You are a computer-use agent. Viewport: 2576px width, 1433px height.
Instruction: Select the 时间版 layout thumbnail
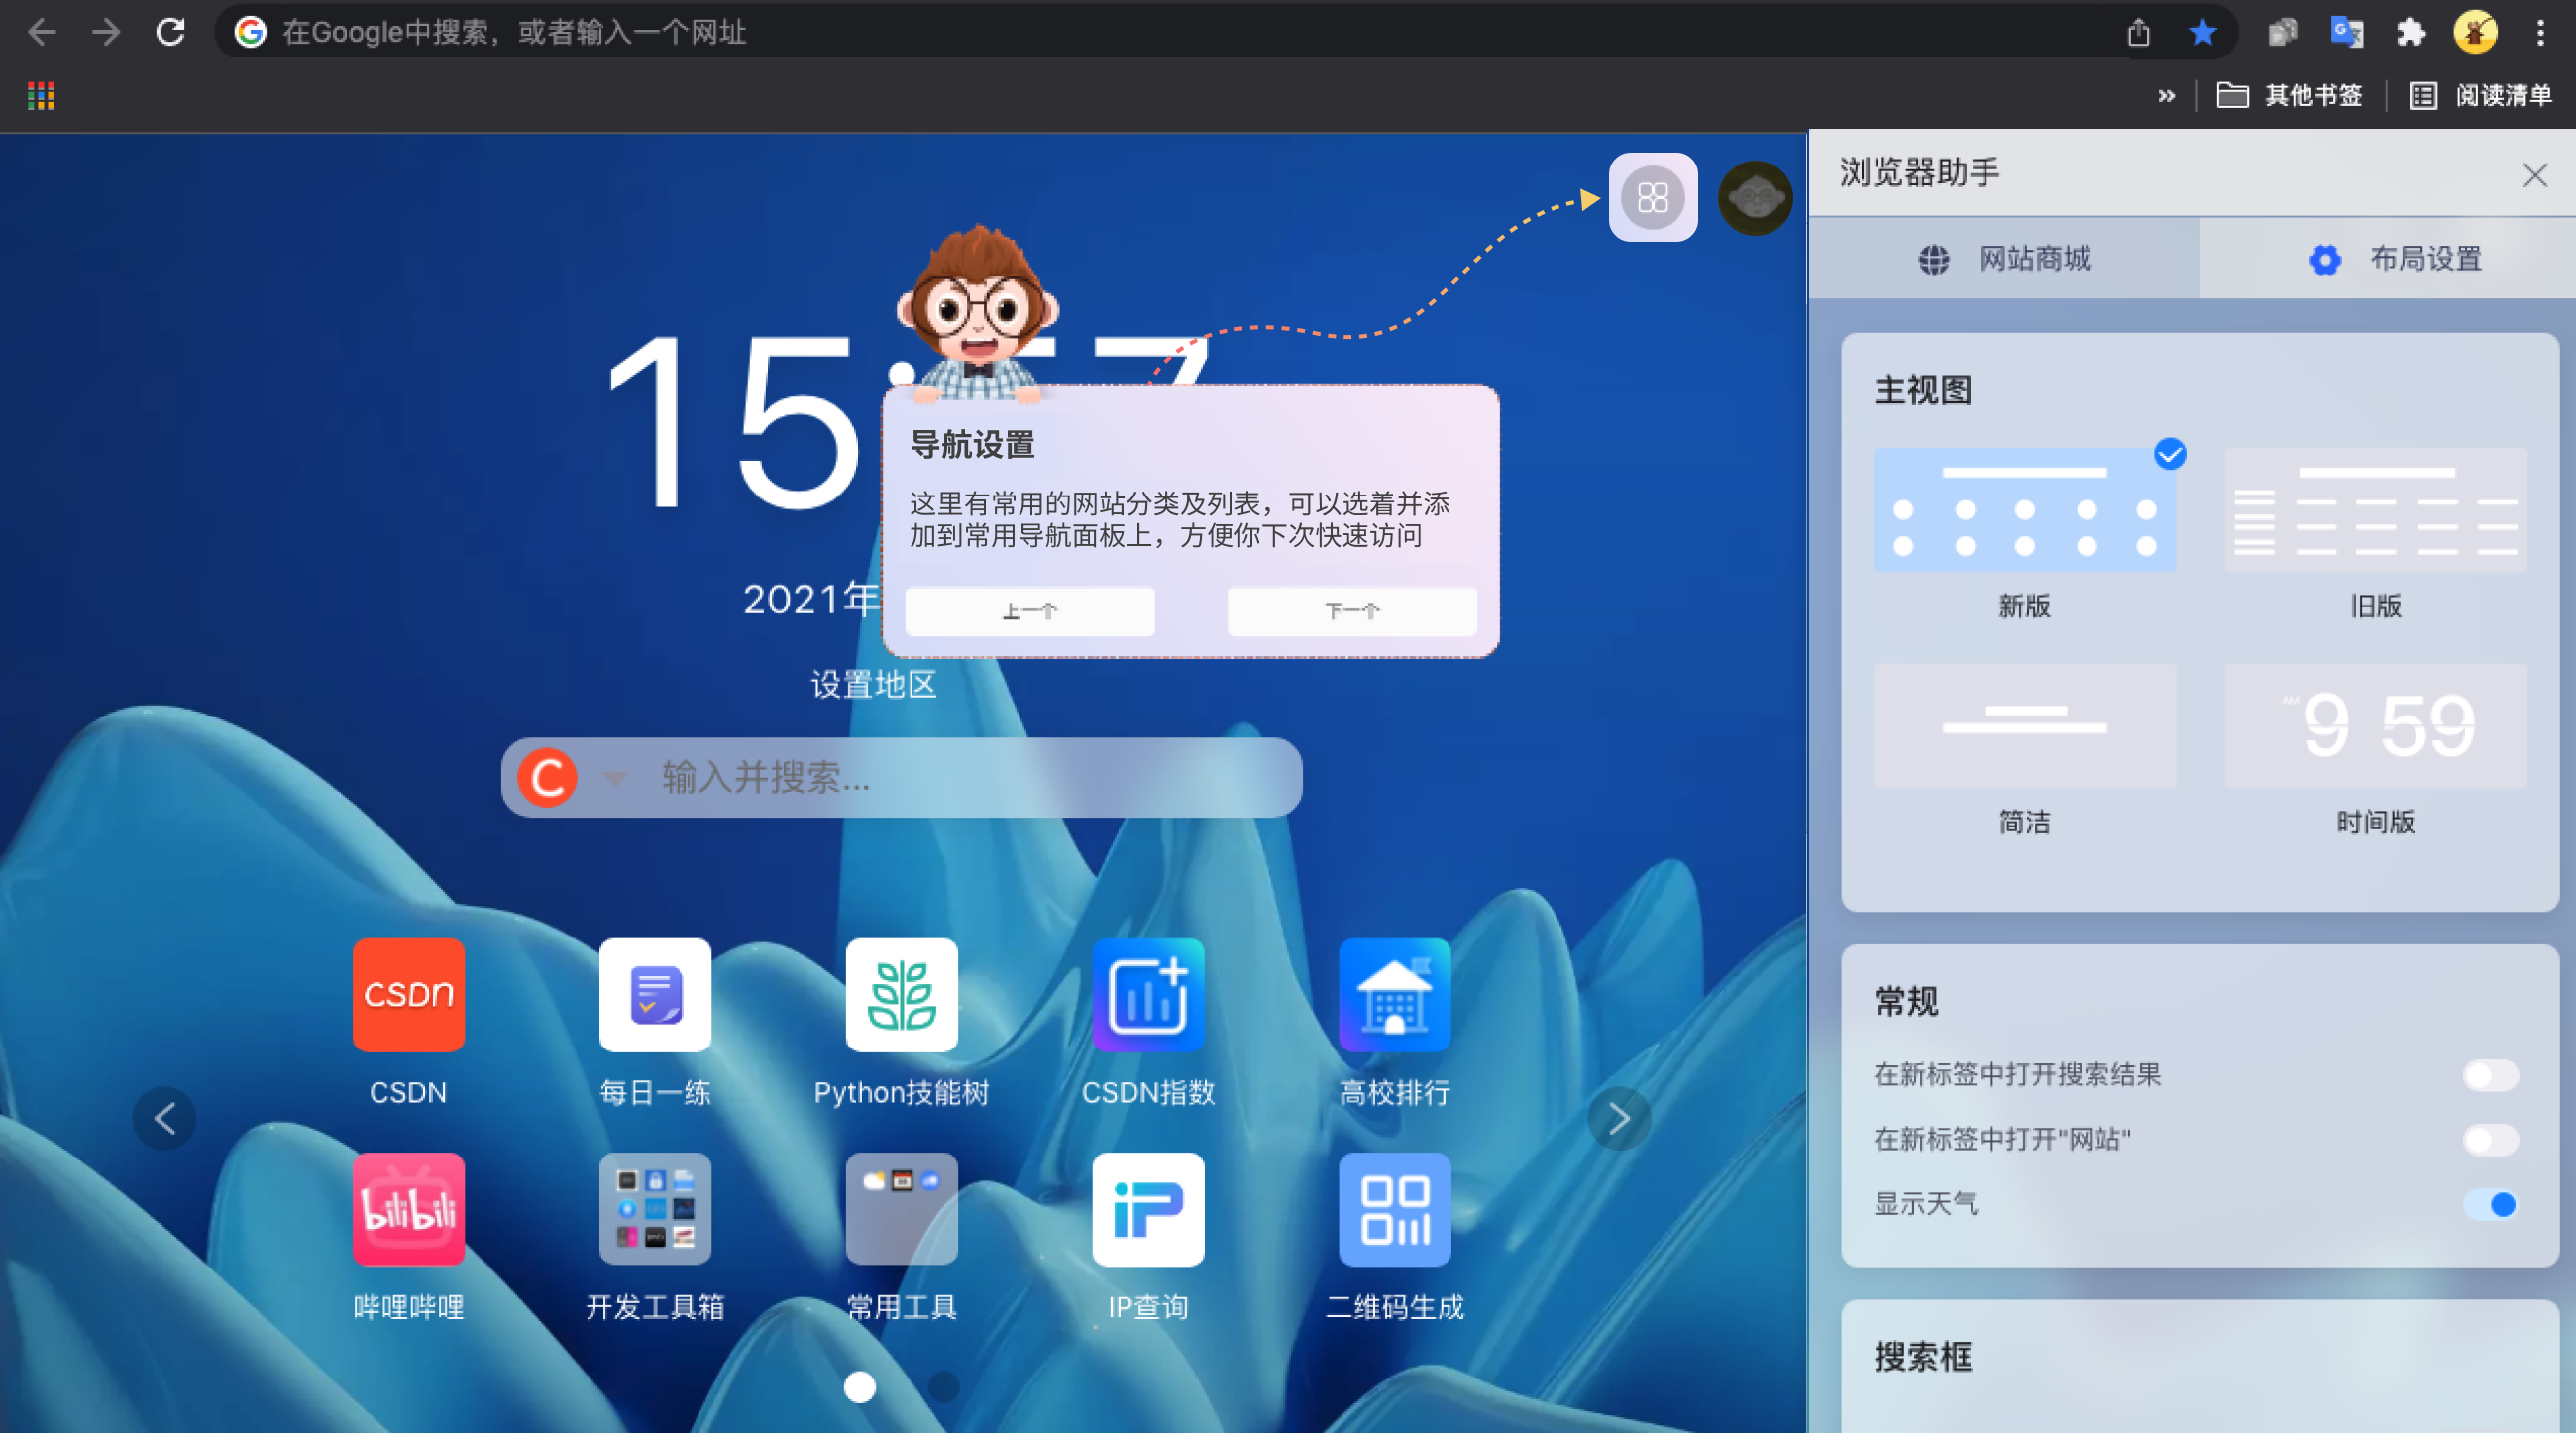click(2375, 726)
